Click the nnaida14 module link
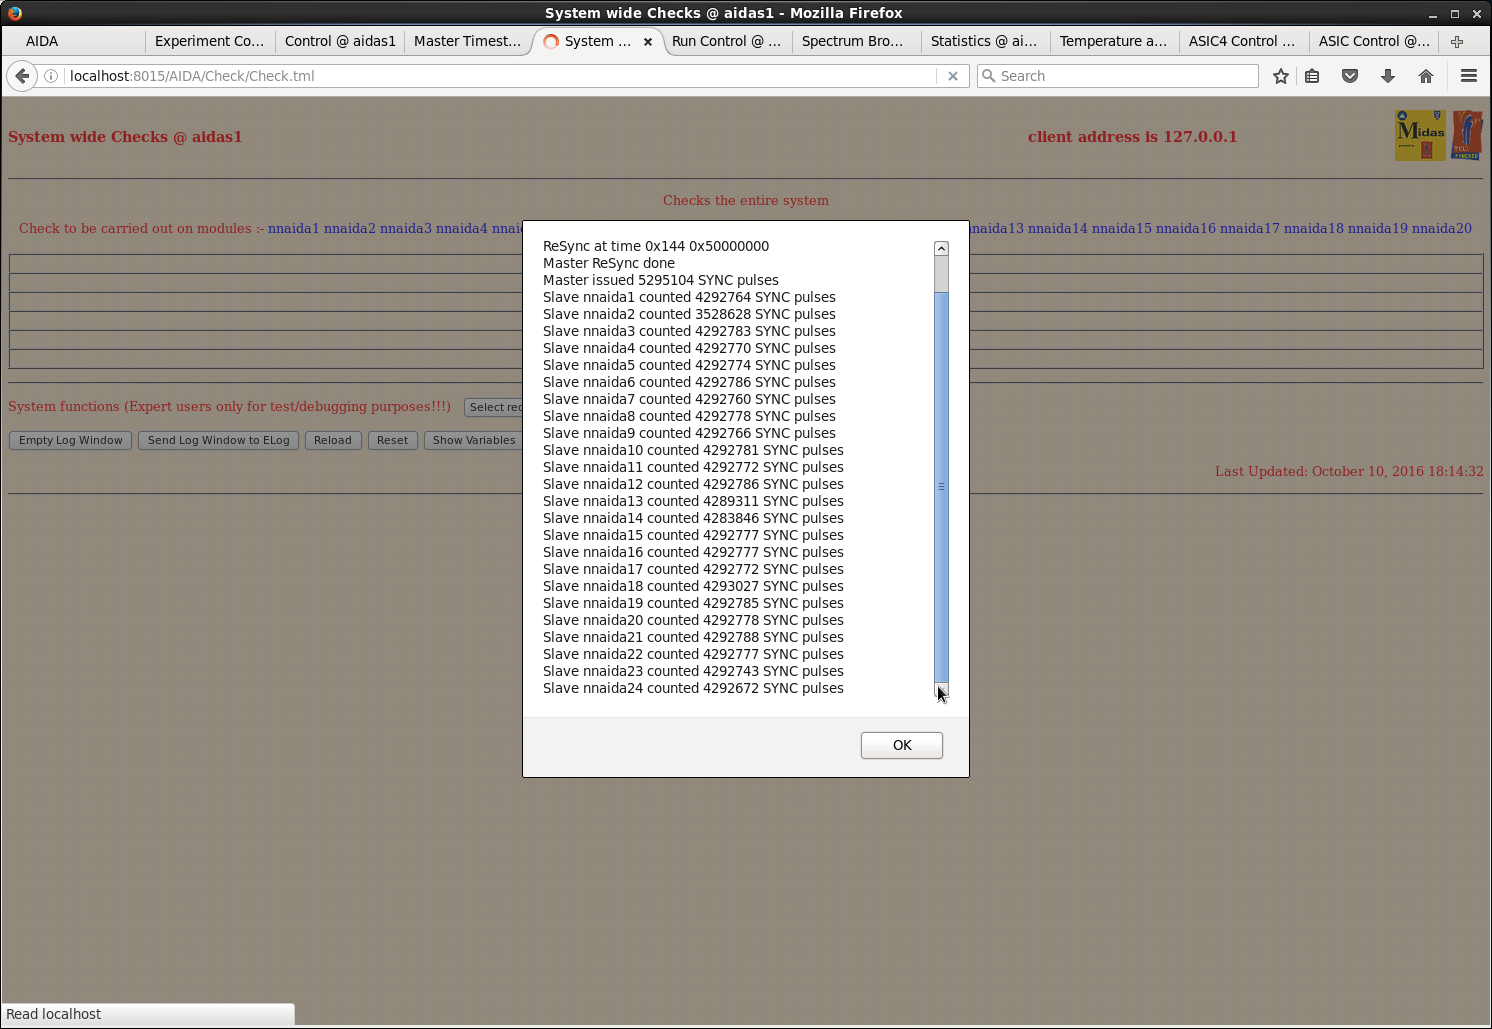This screenshot has height=1029, width=1492. click(1058, 228)
